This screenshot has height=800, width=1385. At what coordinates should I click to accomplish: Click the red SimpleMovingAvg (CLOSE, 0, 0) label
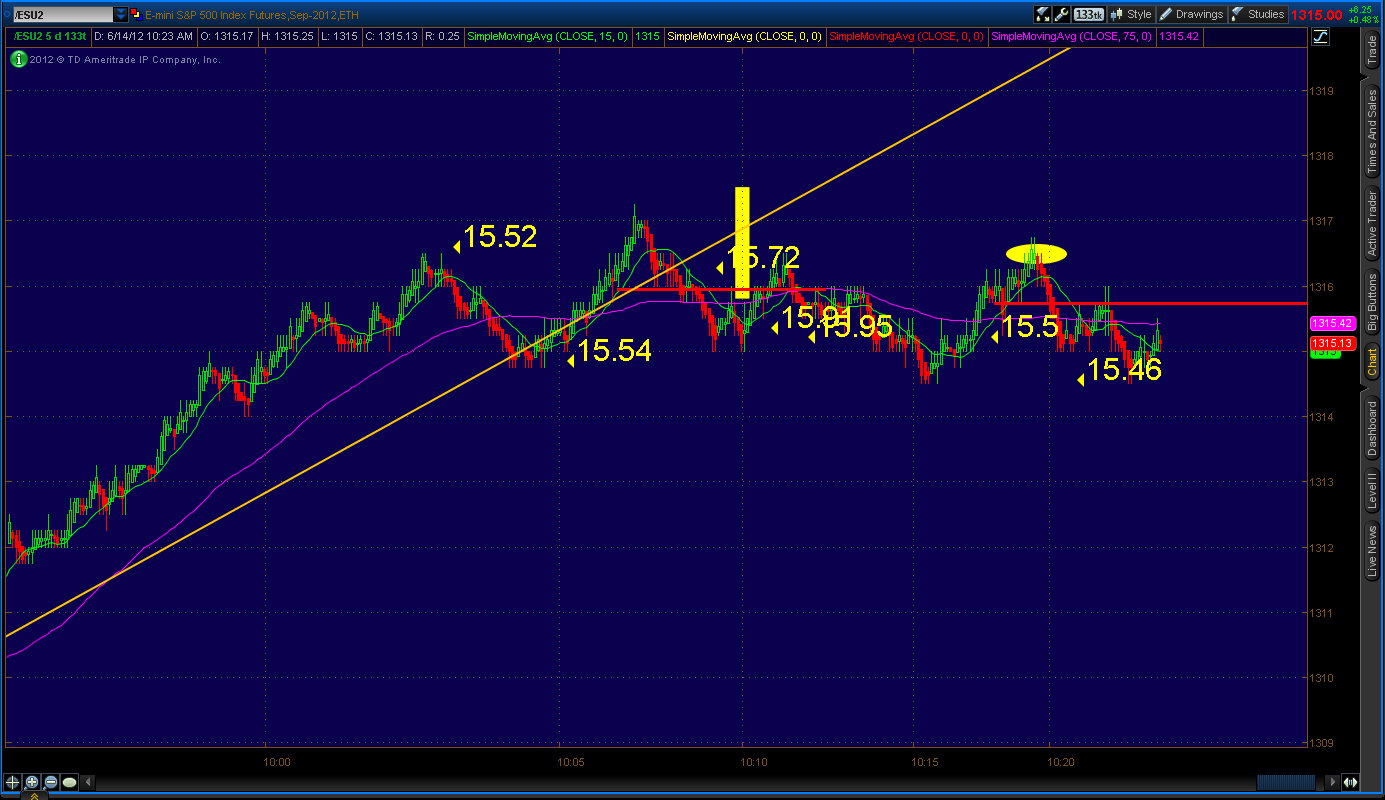click(x=908, y=37)
